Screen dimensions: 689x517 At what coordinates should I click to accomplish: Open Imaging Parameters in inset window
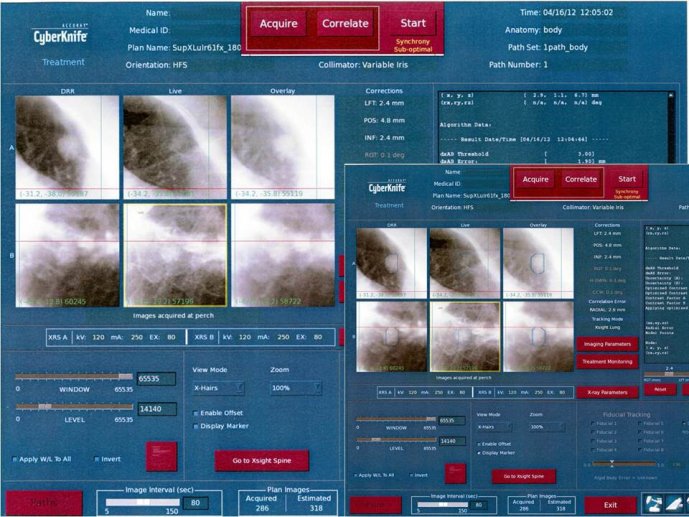click(x=607, y=344)
